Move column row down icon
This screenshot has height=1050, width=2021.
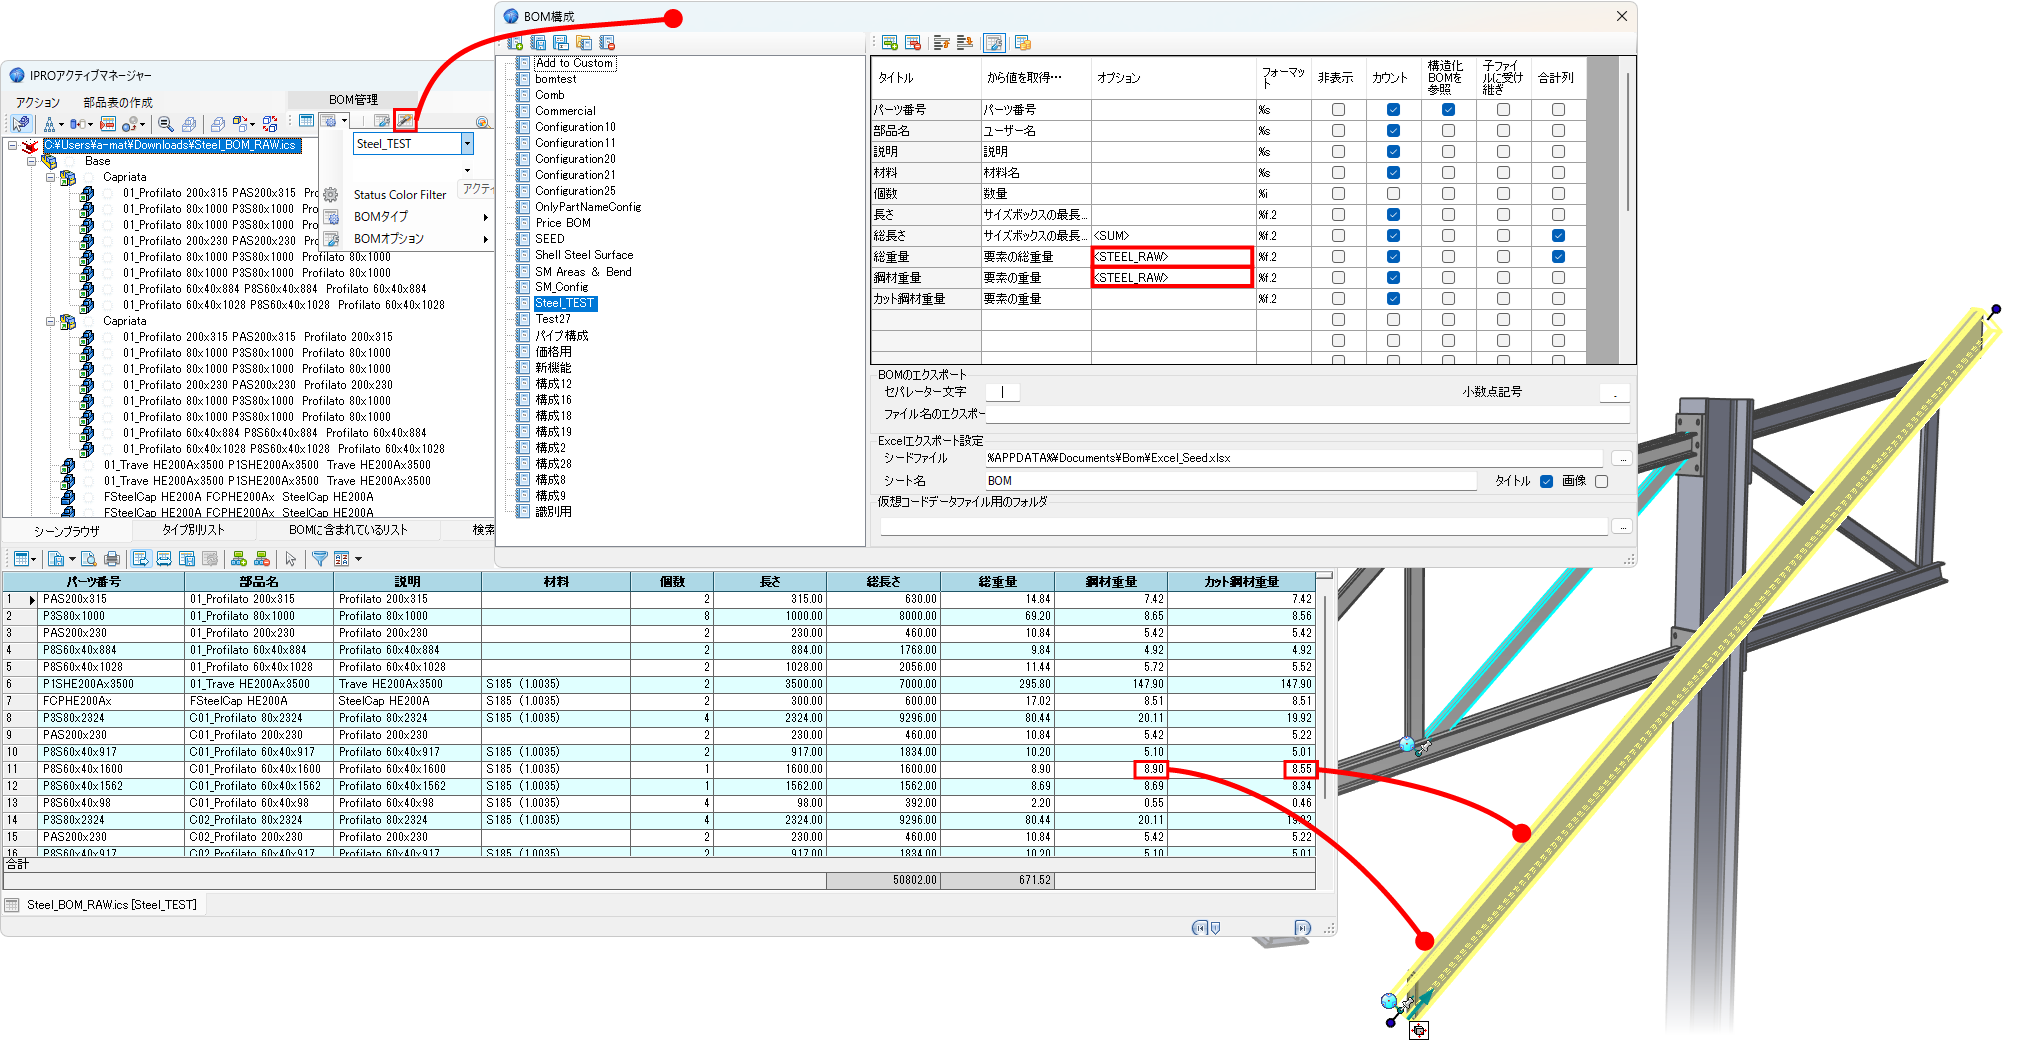coord(965,43)
